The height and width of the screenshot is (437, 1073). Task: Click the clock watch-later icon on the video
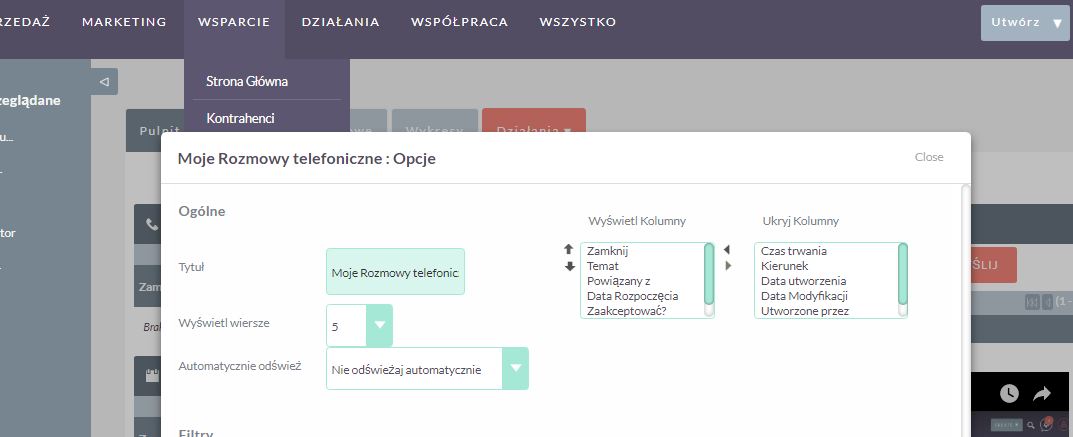[1009, 393]
